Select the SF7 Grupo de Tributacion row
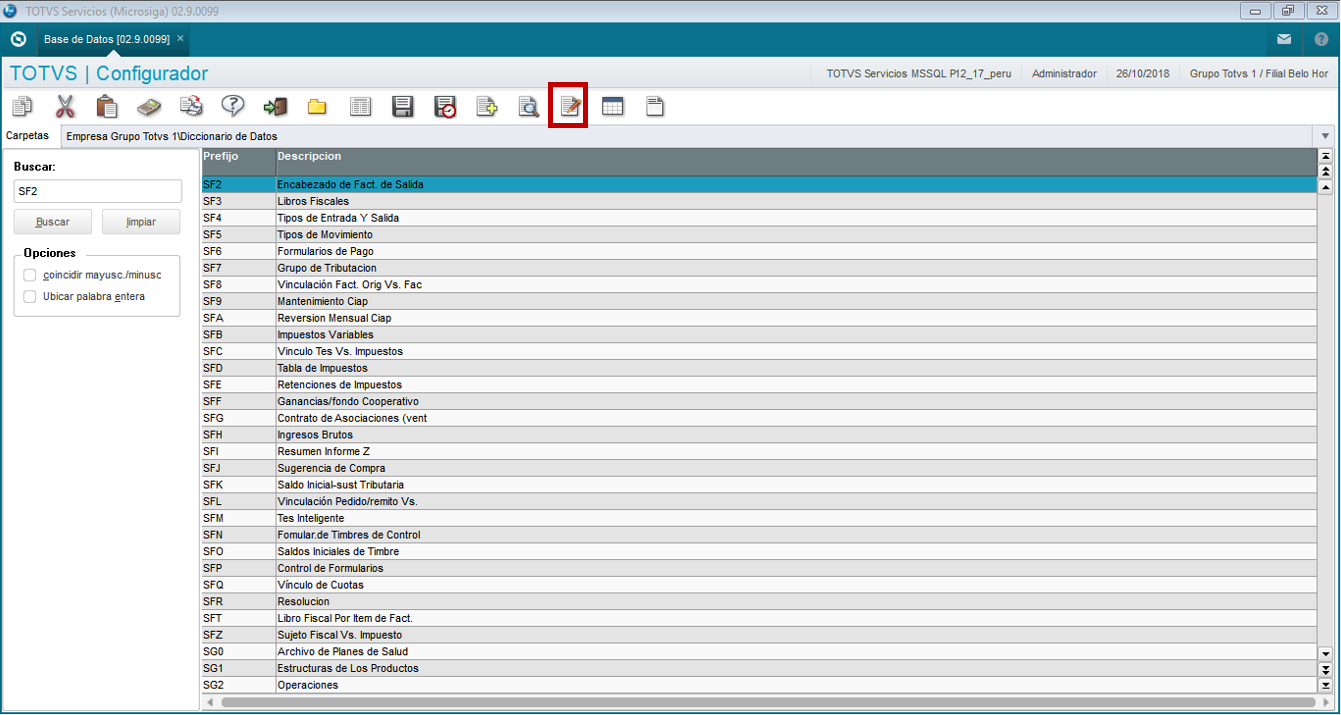Image resolution: width=1341 pixels, height=715 pixels. coord(759,268)
